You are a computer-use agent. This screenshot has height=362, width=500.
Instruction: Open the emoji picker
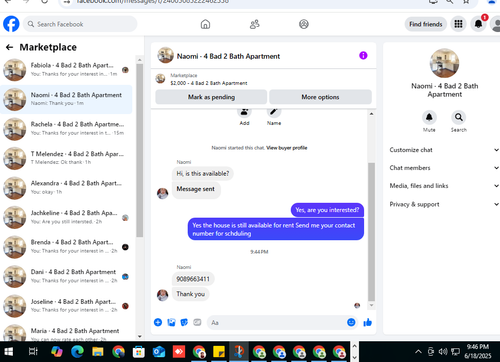pyautogui.click(x=351, y=322)
